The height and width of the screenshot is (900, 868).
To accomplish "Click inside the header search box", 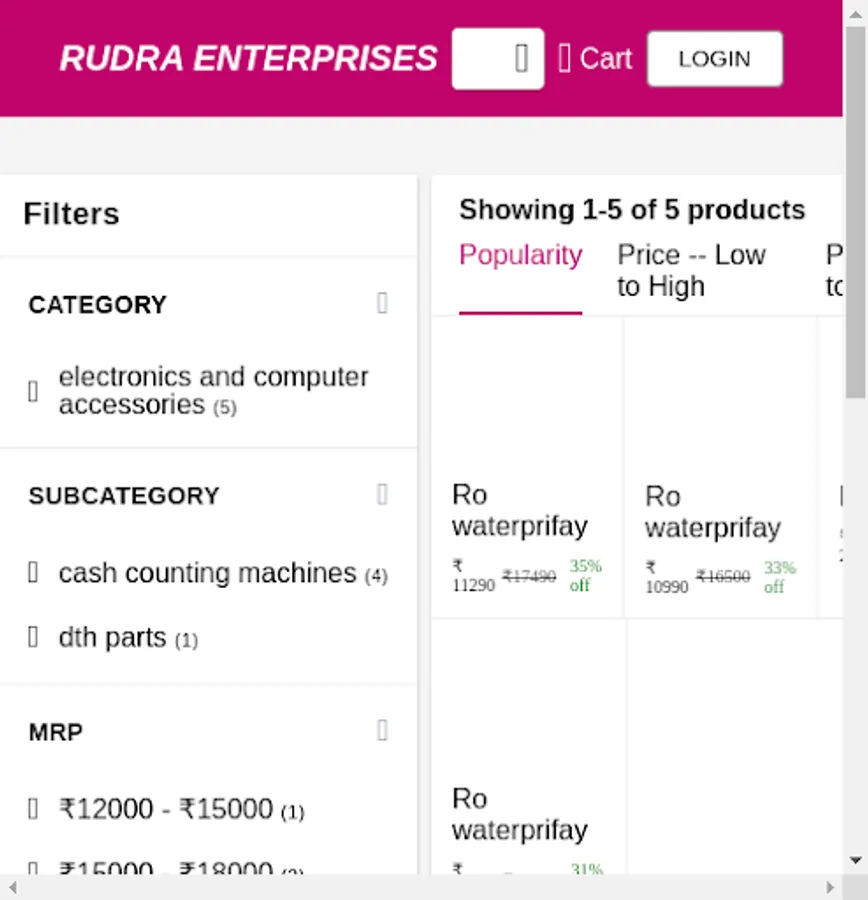I will tap(482, 59).
